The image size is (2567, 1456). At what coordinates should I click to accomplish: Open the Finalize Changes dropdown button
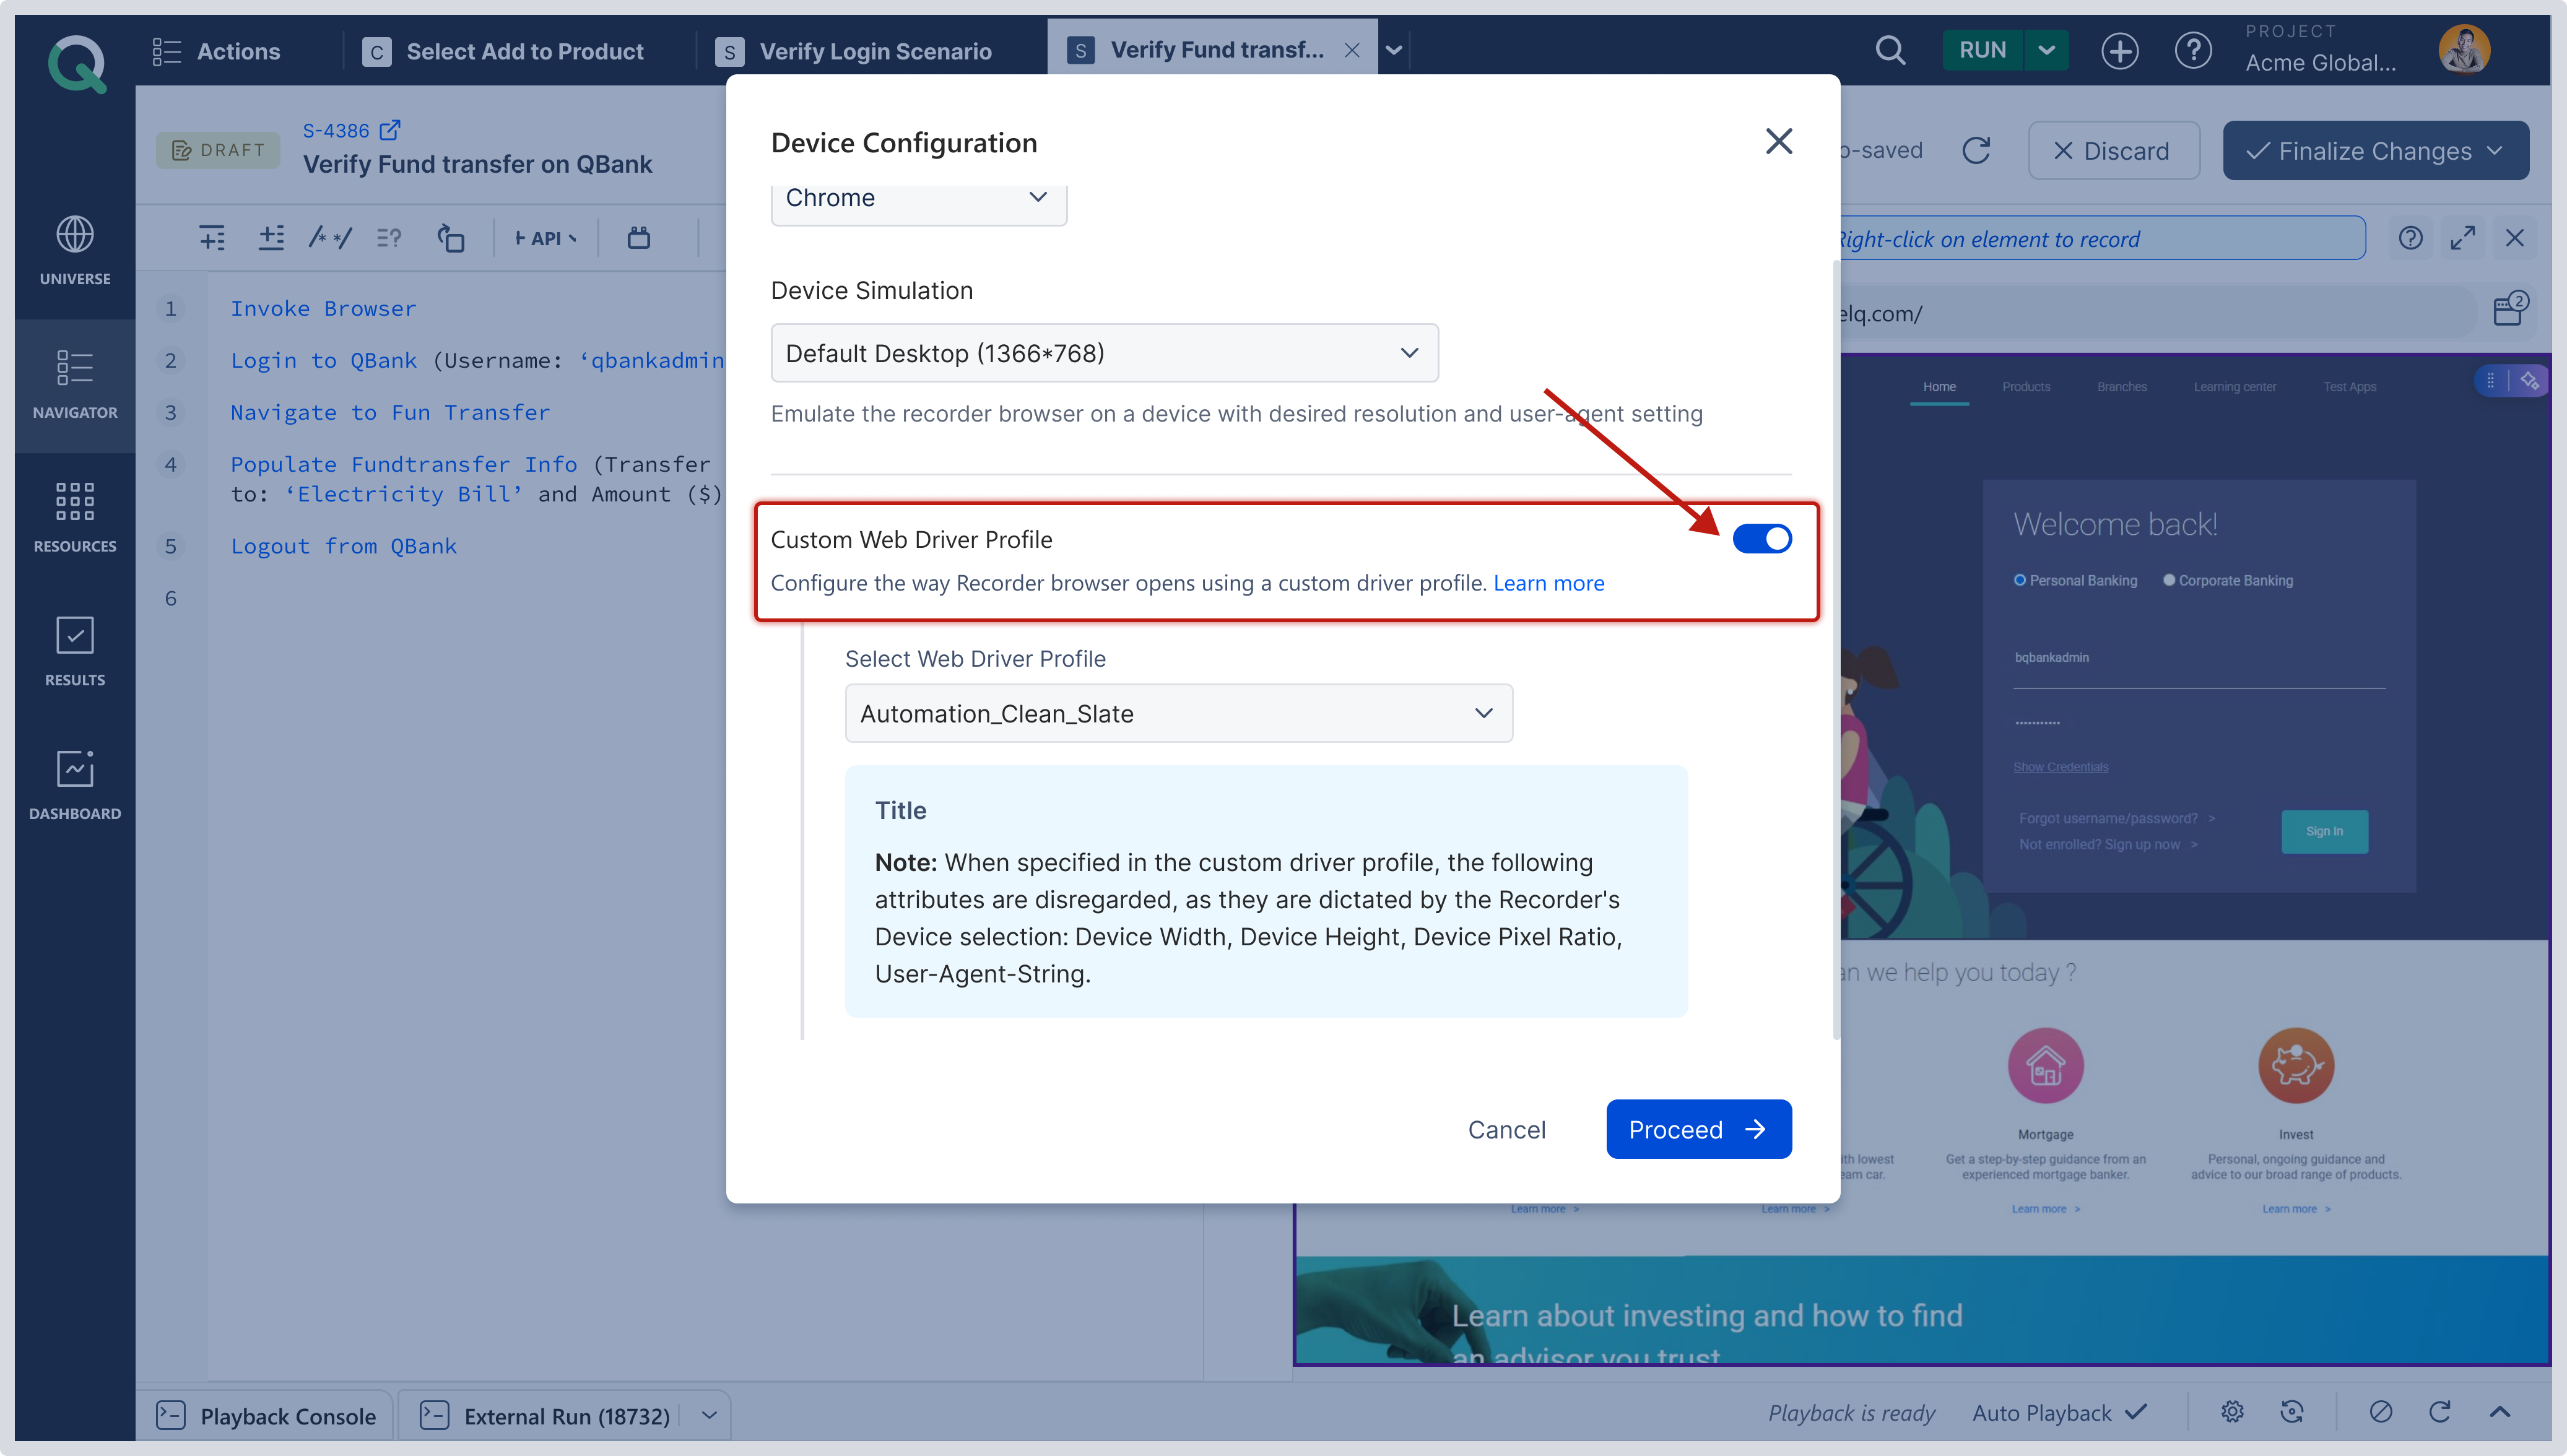tap(2375, 151)
